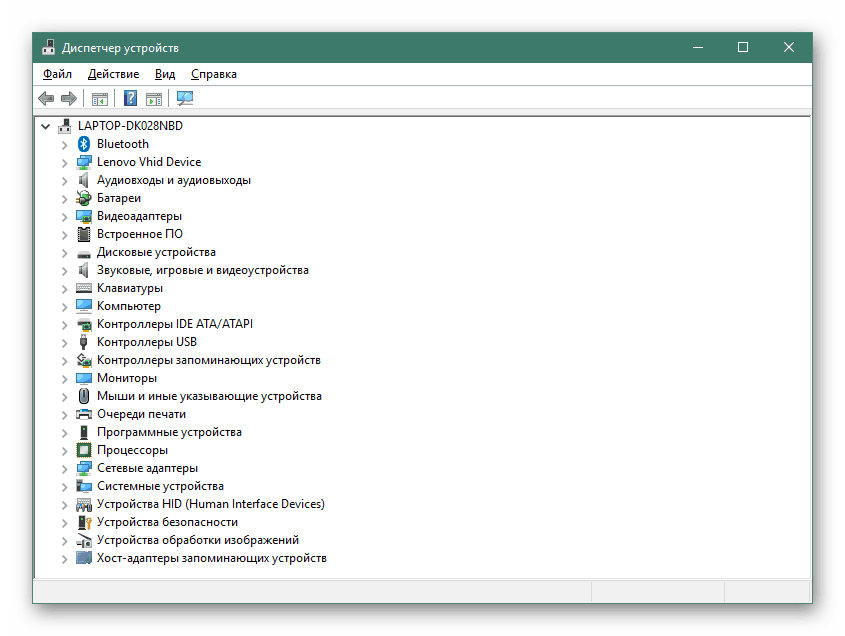The image size is (845, 636).
Task: Click the Процессоры processor chip icon
Action: pyautogui.click(x=83, y=449)
